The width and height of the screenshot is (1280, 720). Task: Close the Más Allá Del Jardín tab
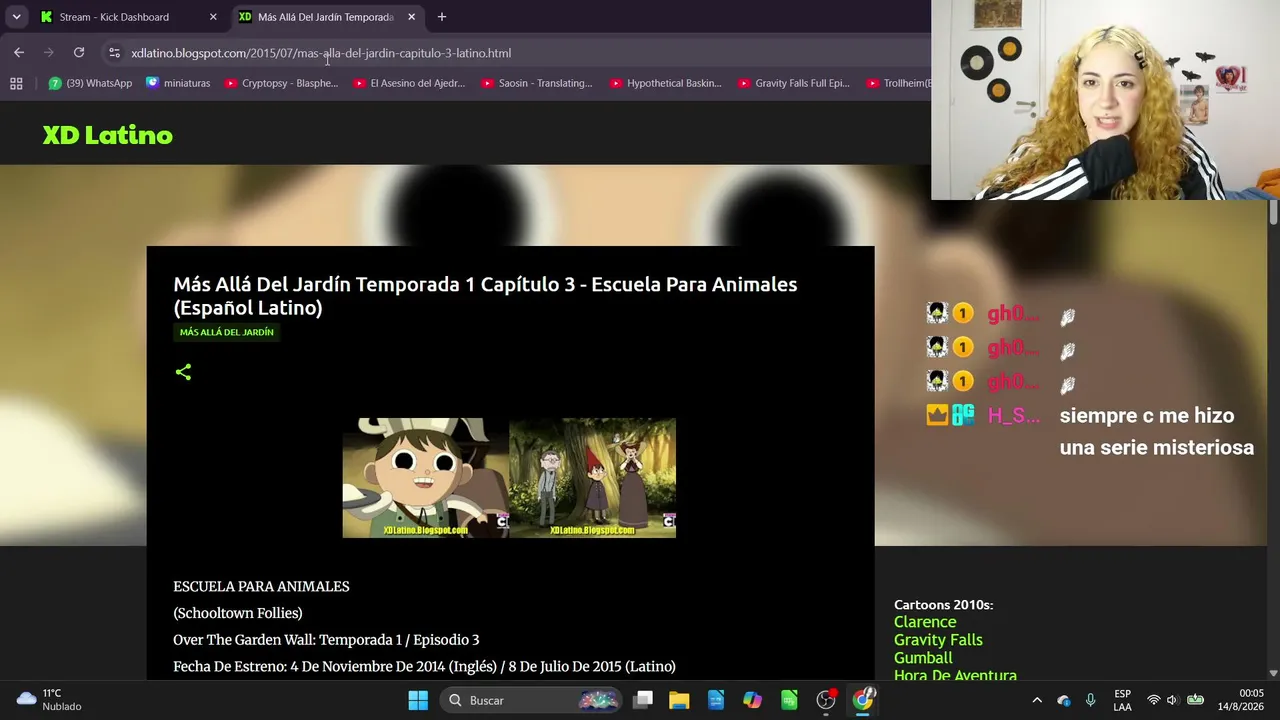point(411,17)
